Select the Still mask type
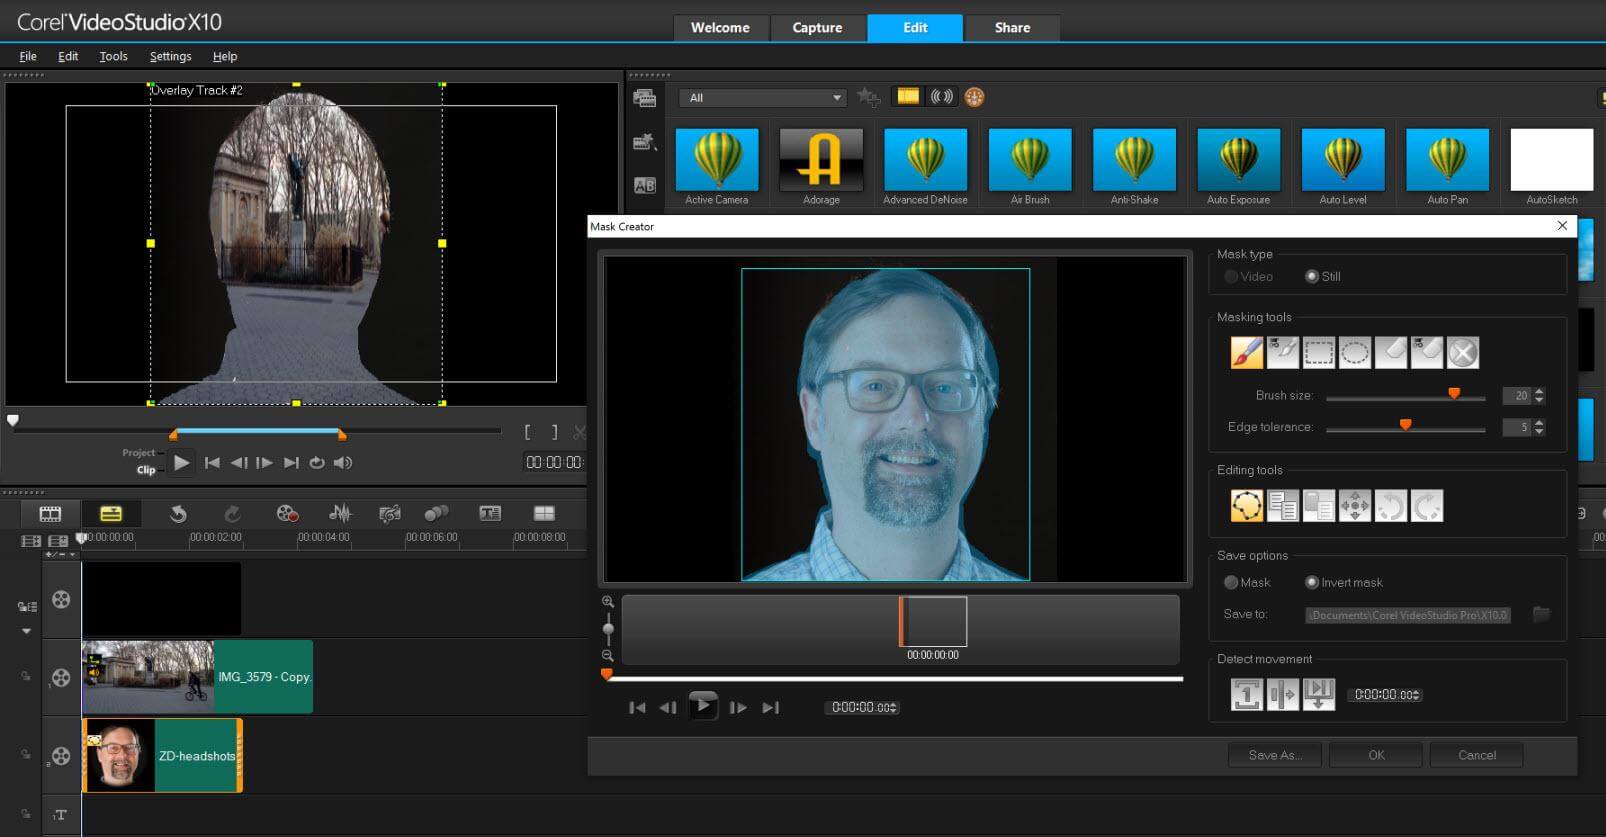Screen dimensions: 1606x837 click(1312, 277)
